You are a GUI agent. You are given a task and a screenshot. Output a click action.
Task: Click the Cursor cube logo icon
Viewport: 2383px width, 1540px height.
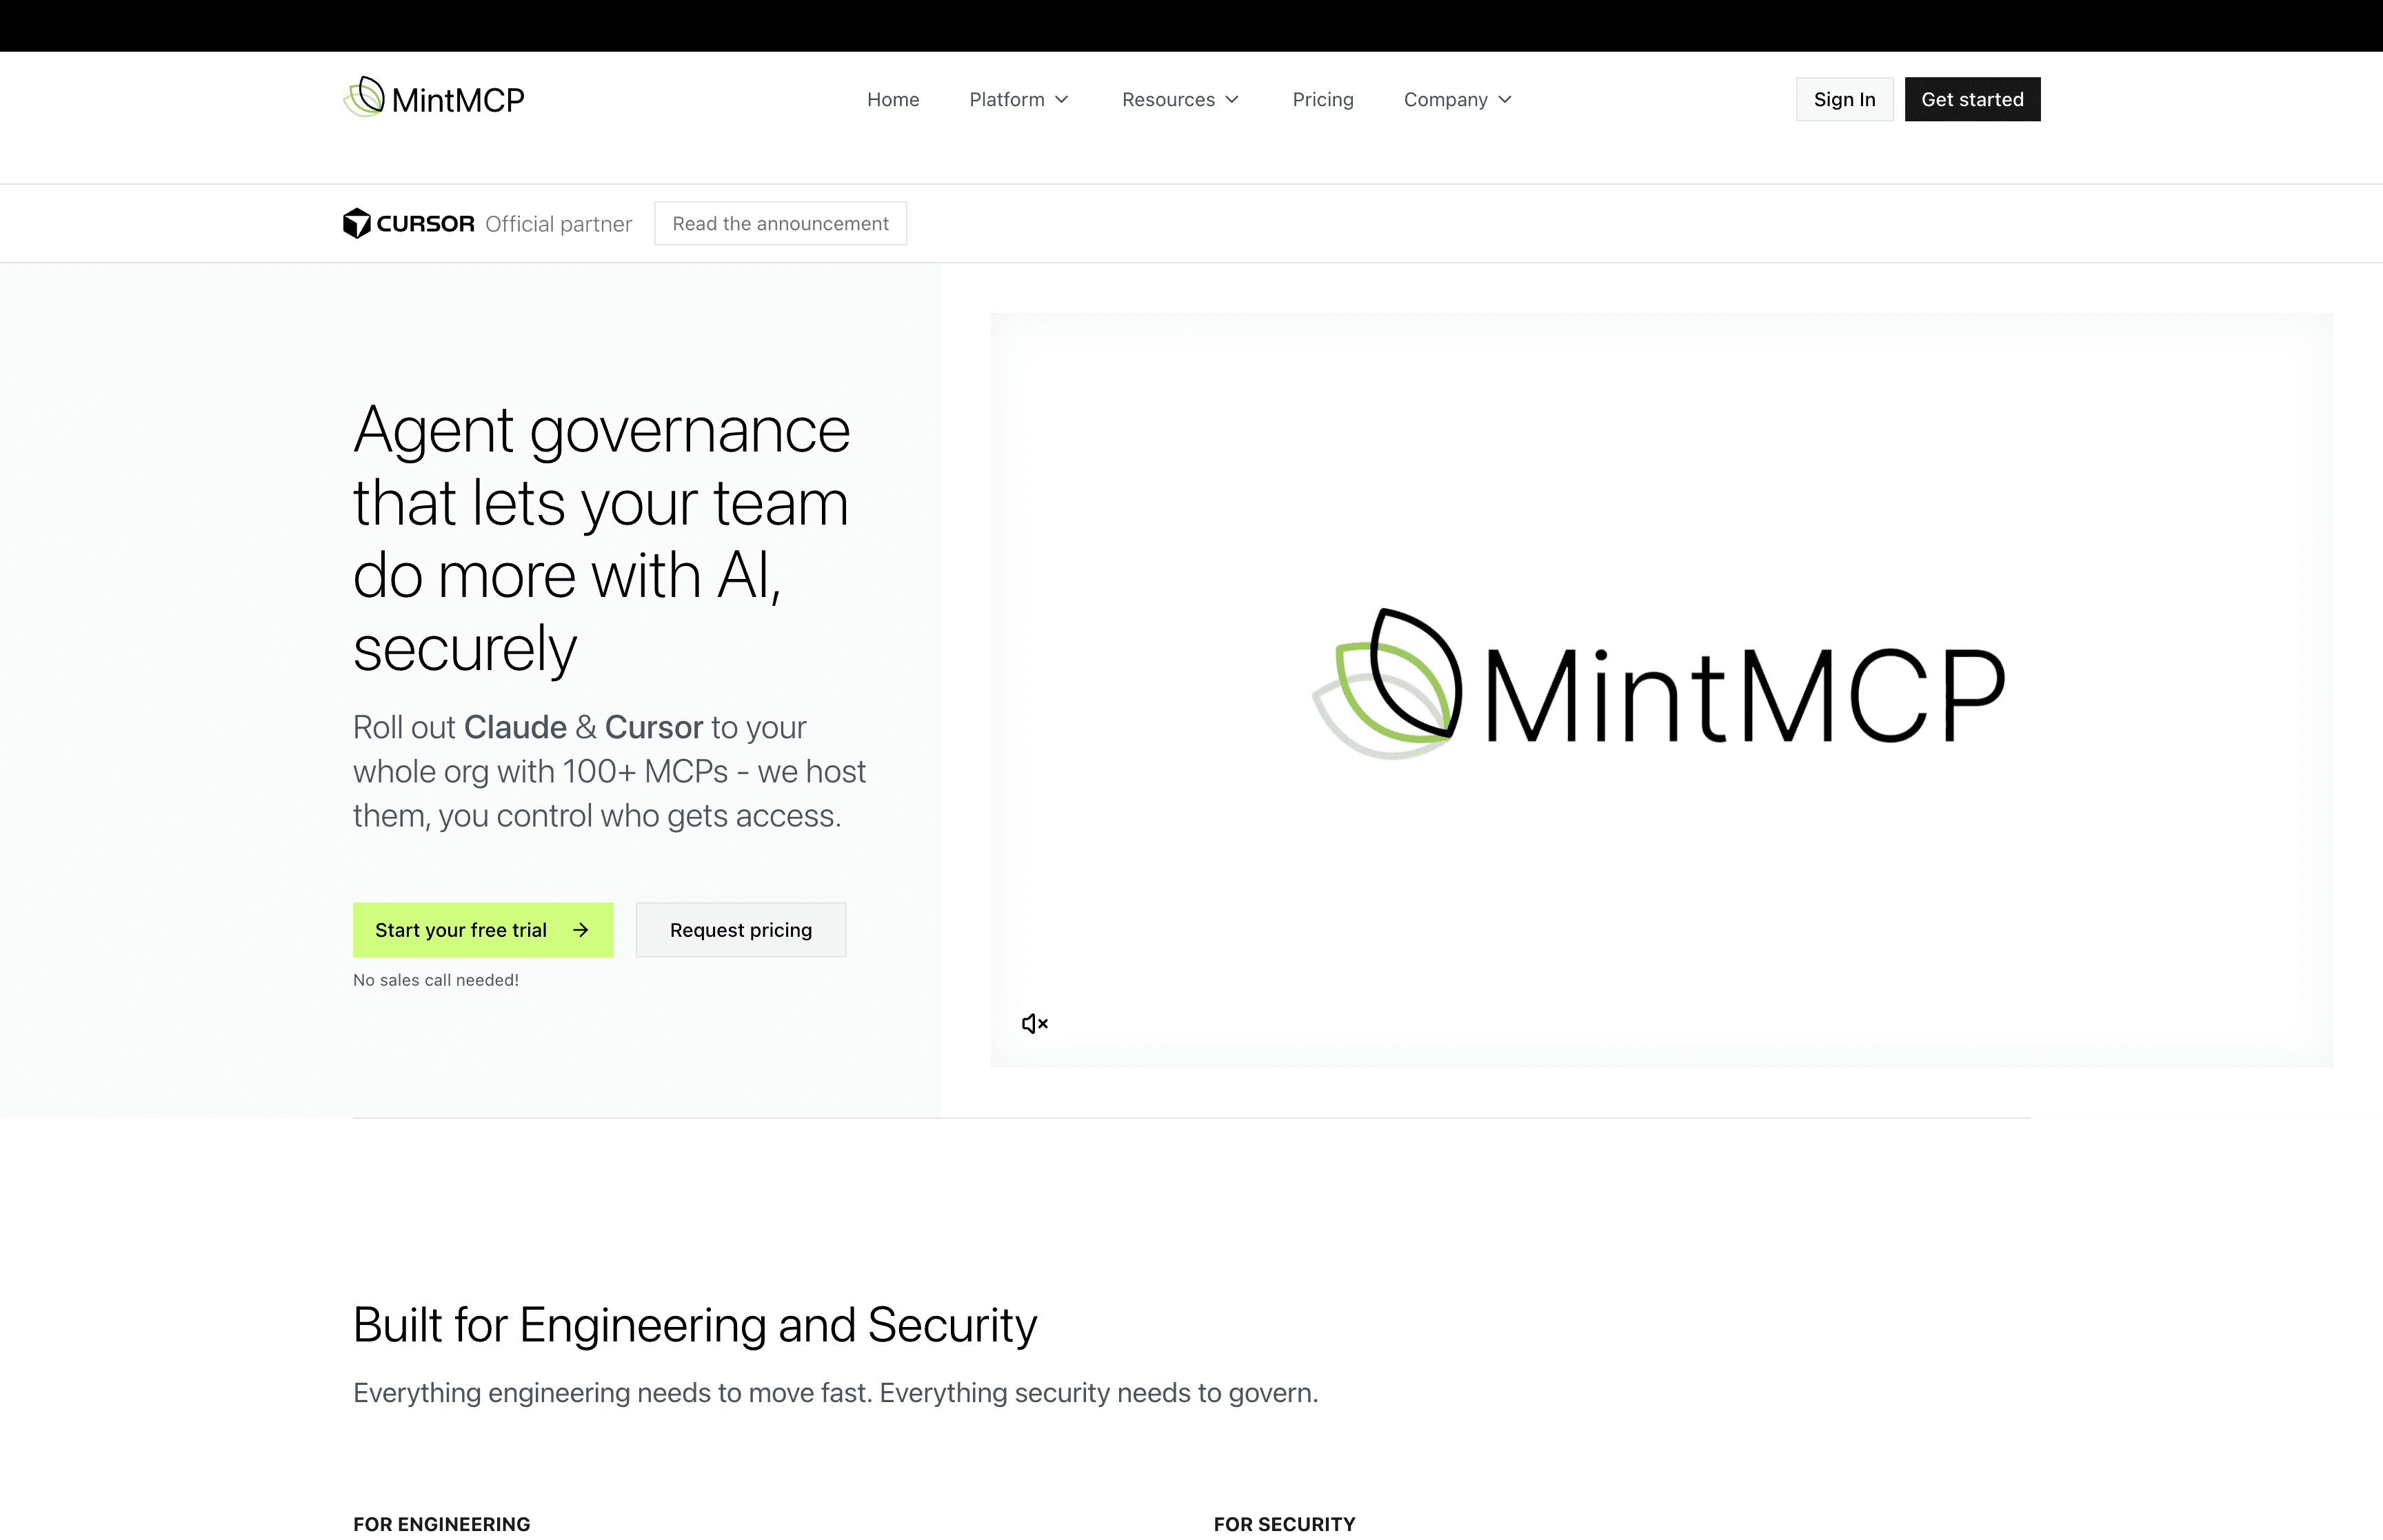[x=356, y=223]
